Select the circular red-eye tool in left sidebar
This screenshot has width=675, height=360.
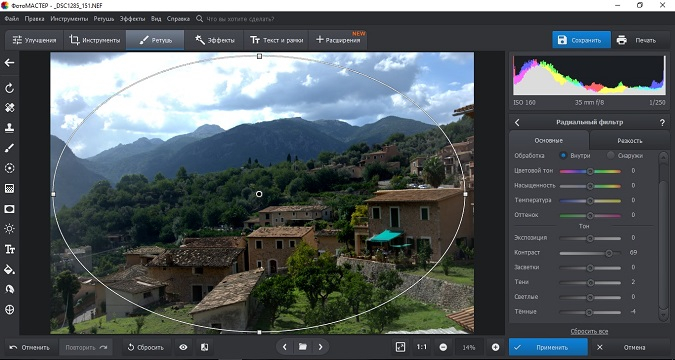pos(9,168)
